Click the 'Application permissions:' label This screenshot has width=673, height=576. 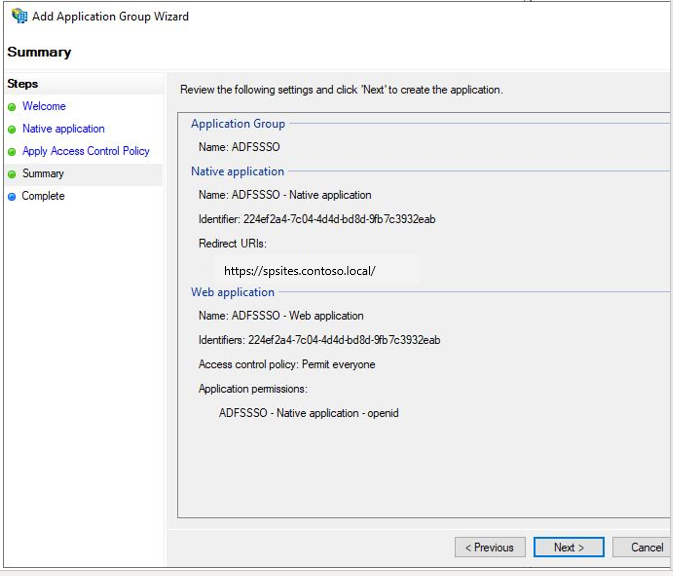[253, 389]
